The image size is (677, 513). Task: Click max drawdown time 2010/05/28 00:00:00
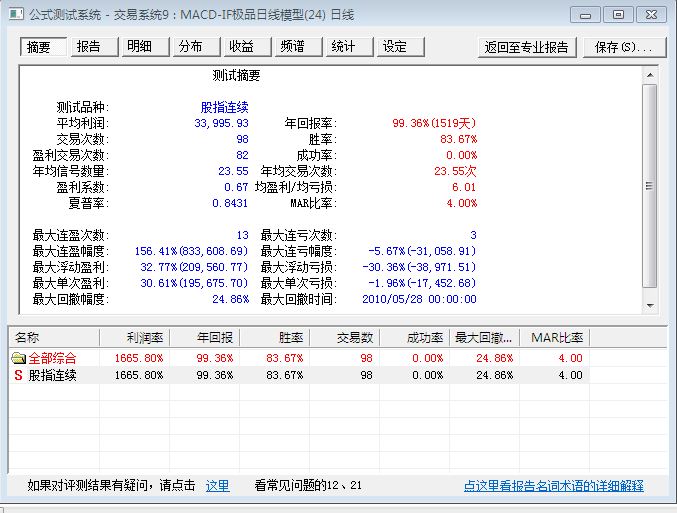point(419,299)
